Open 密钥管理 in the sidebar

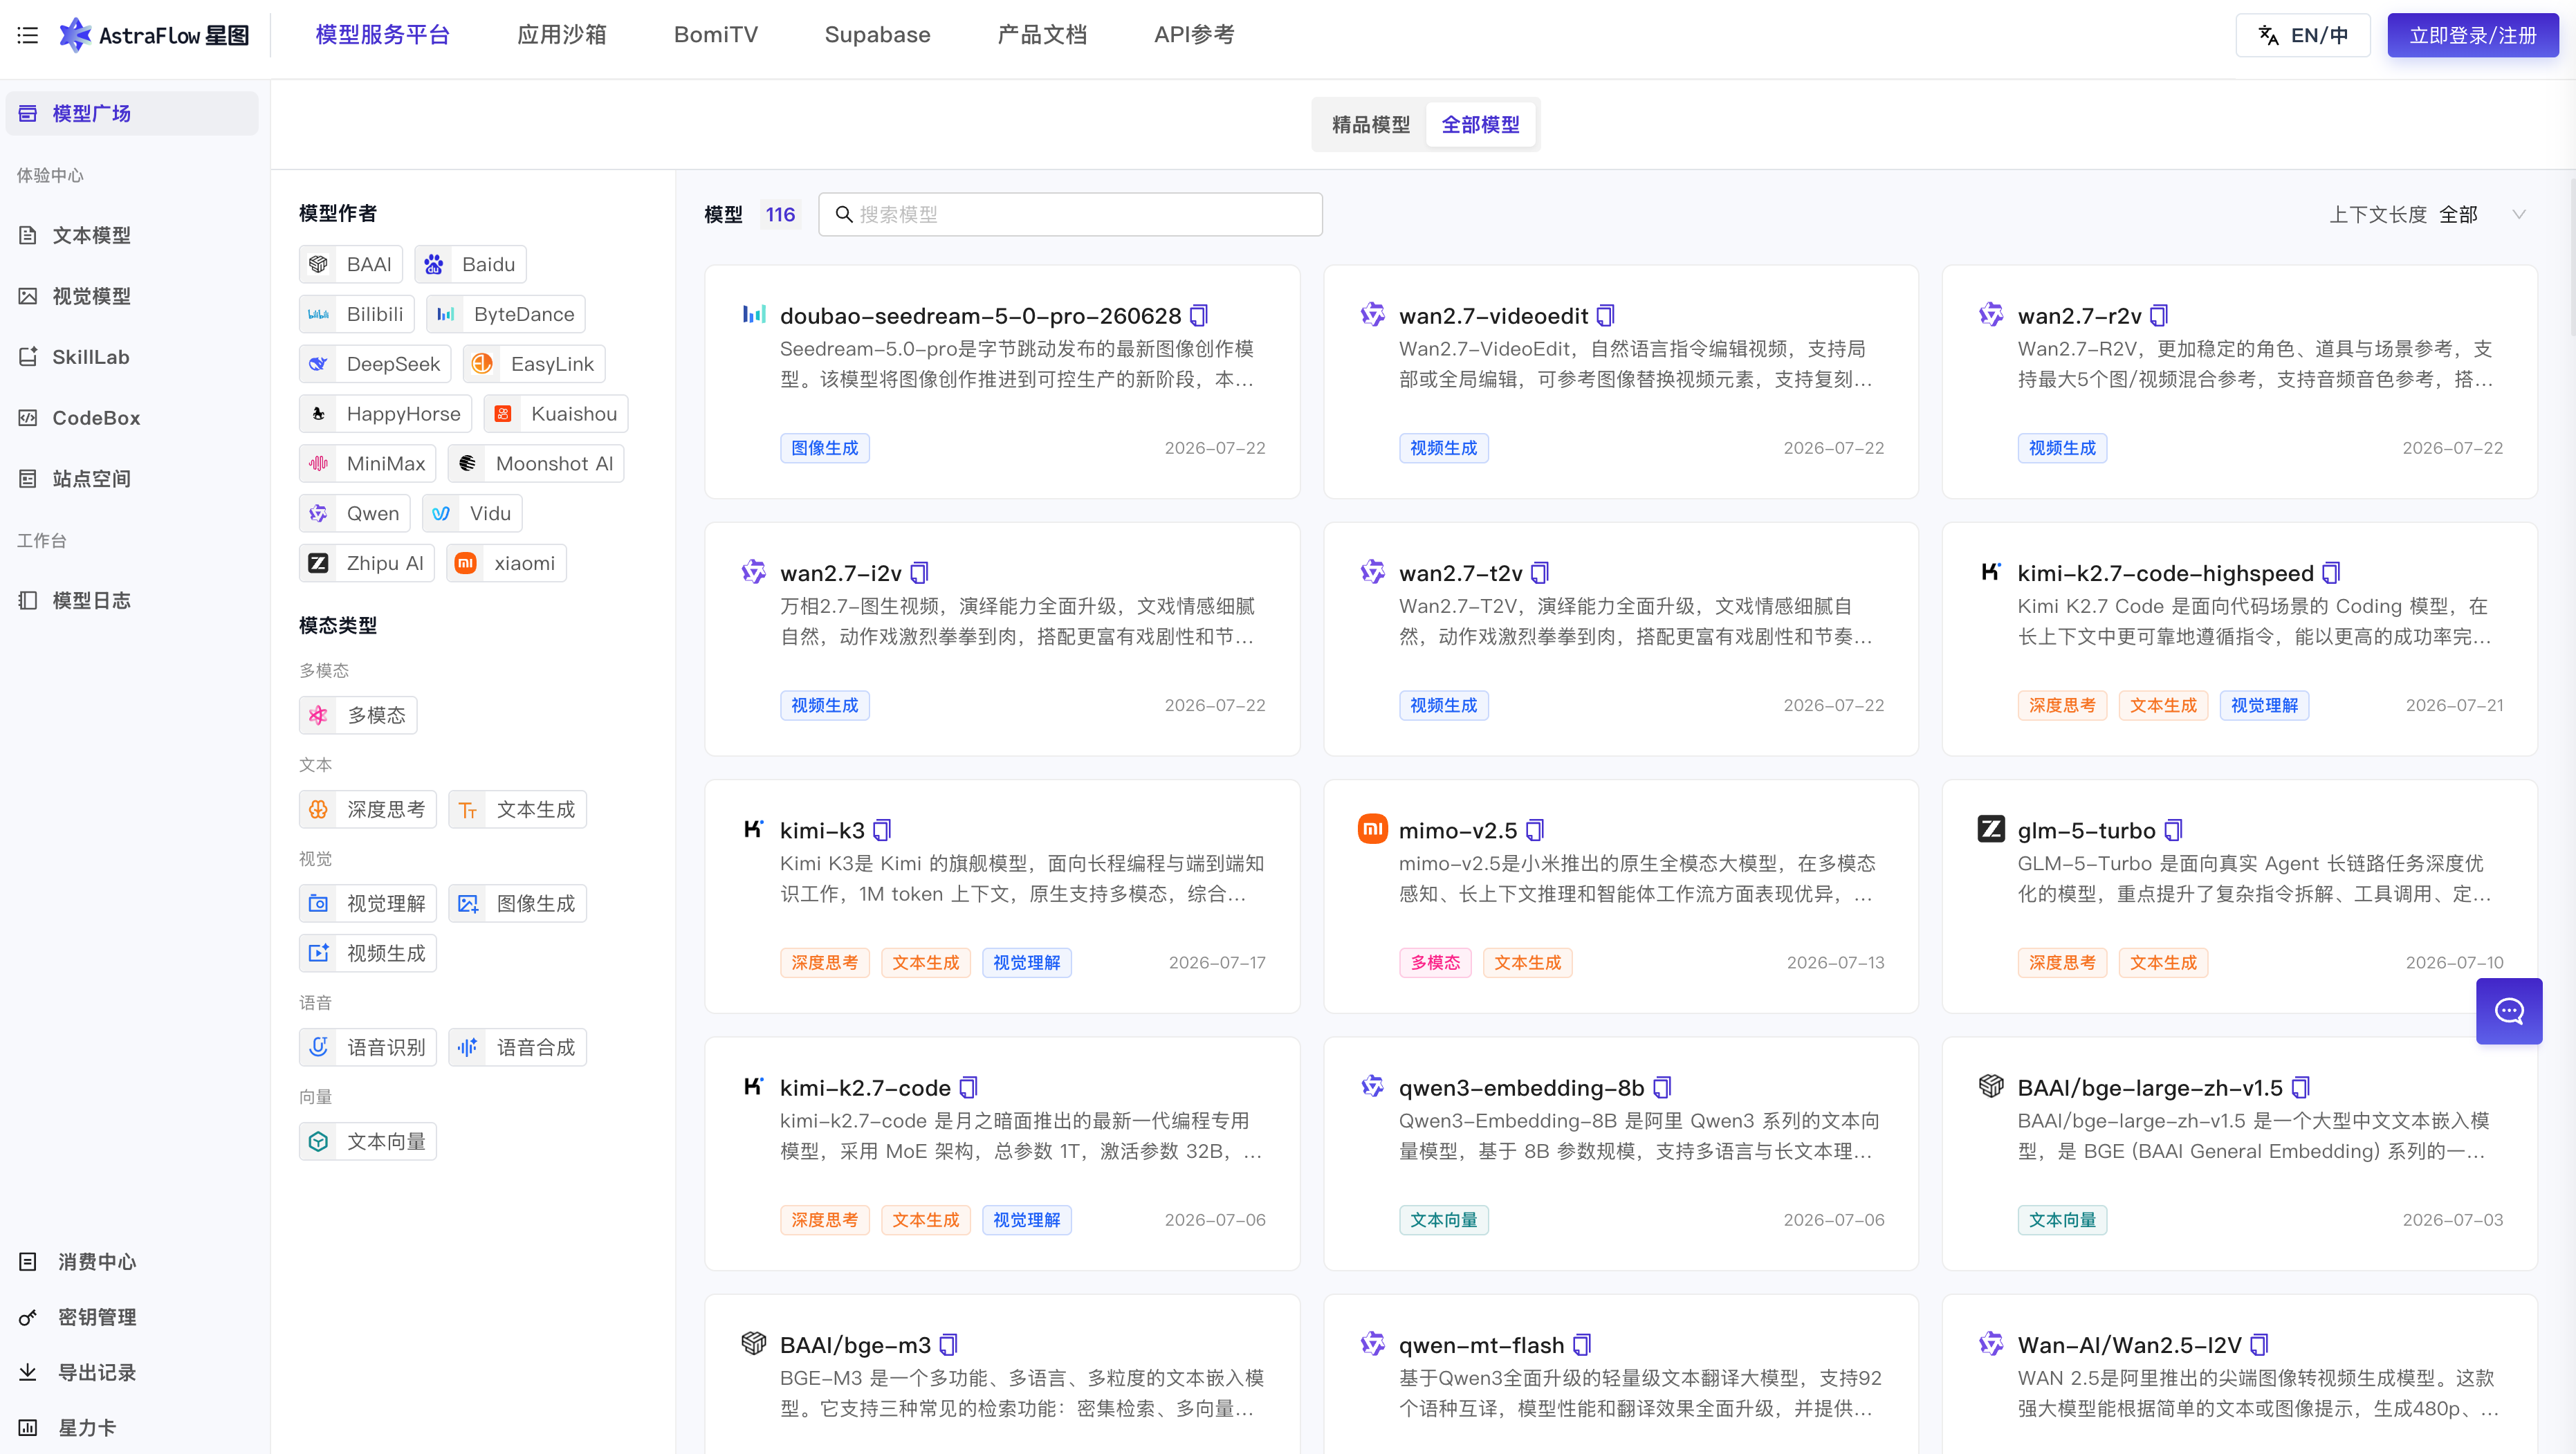pos(97,1318)
